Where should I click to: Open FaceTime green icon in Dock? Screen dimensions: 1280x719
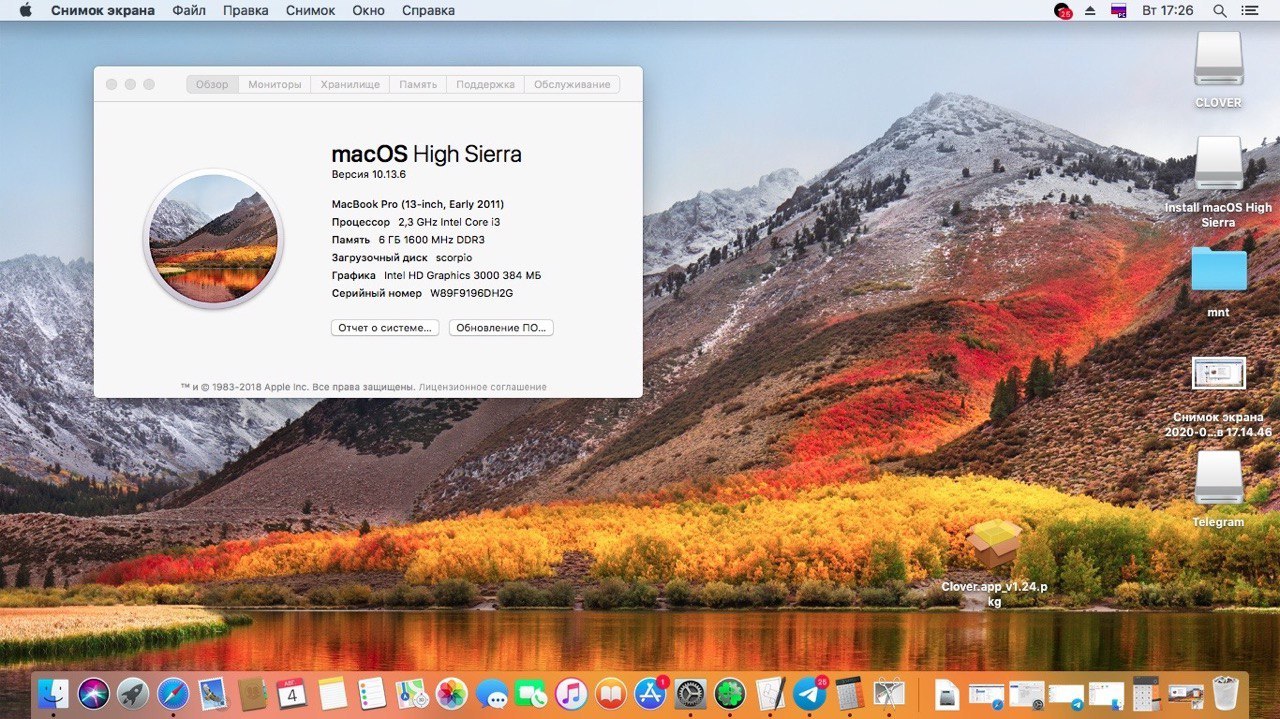point(531,693)
